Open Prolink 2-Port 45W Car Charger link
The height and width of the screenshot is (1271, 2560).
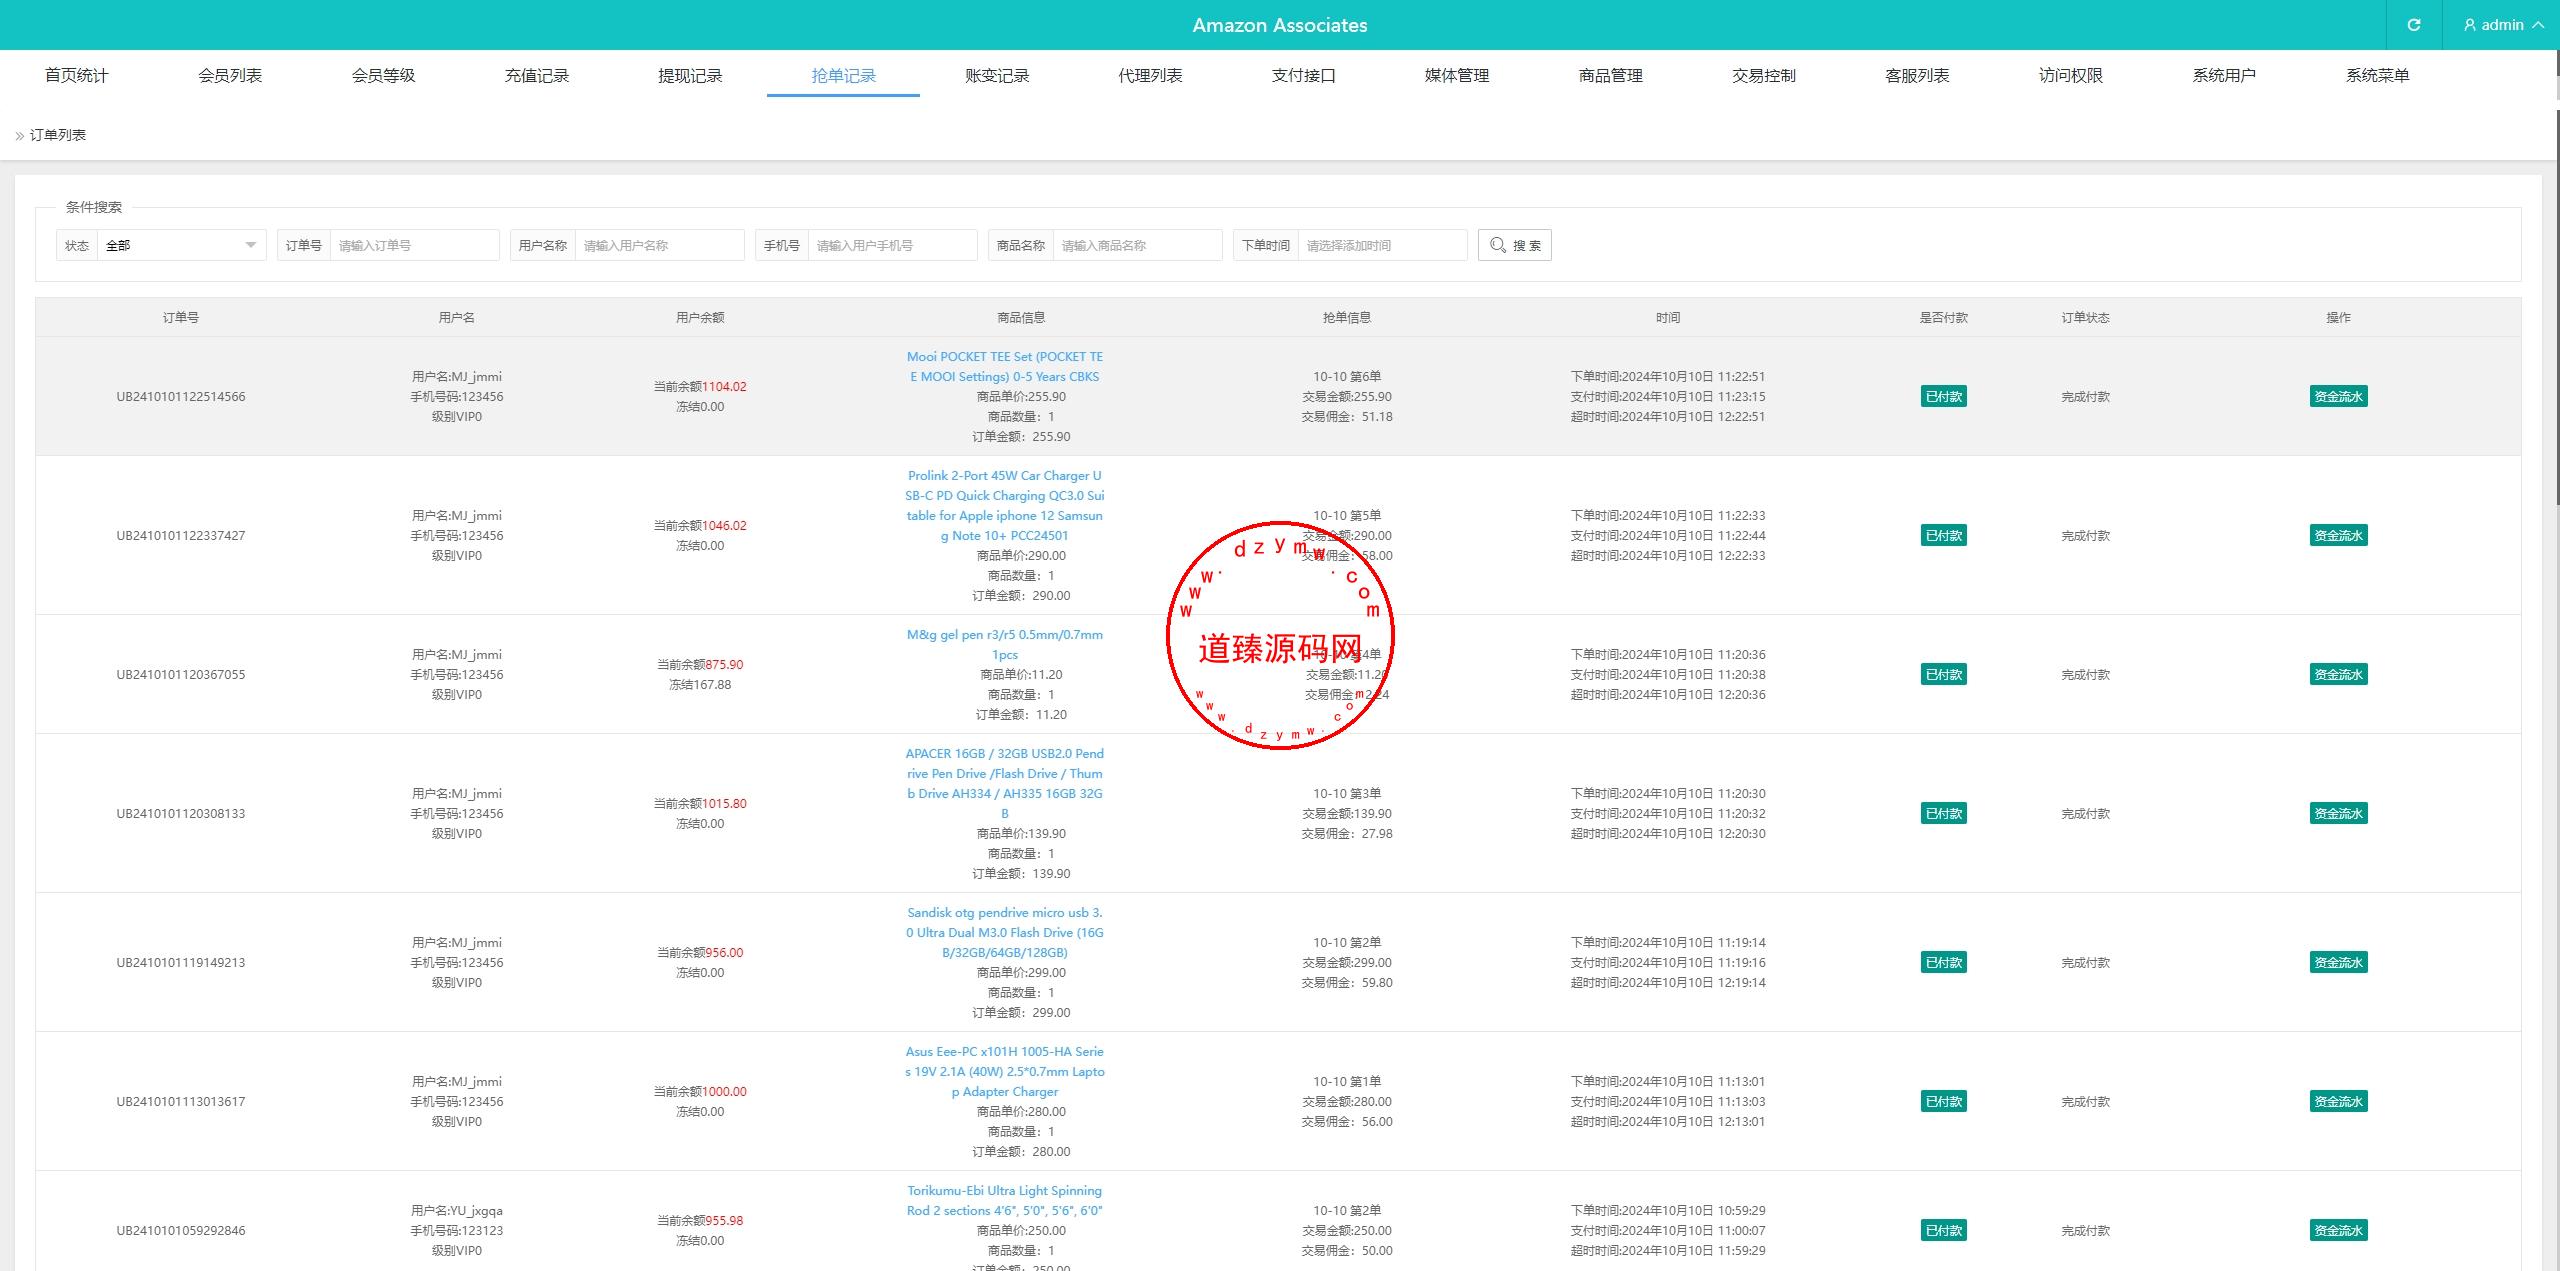1005,506
